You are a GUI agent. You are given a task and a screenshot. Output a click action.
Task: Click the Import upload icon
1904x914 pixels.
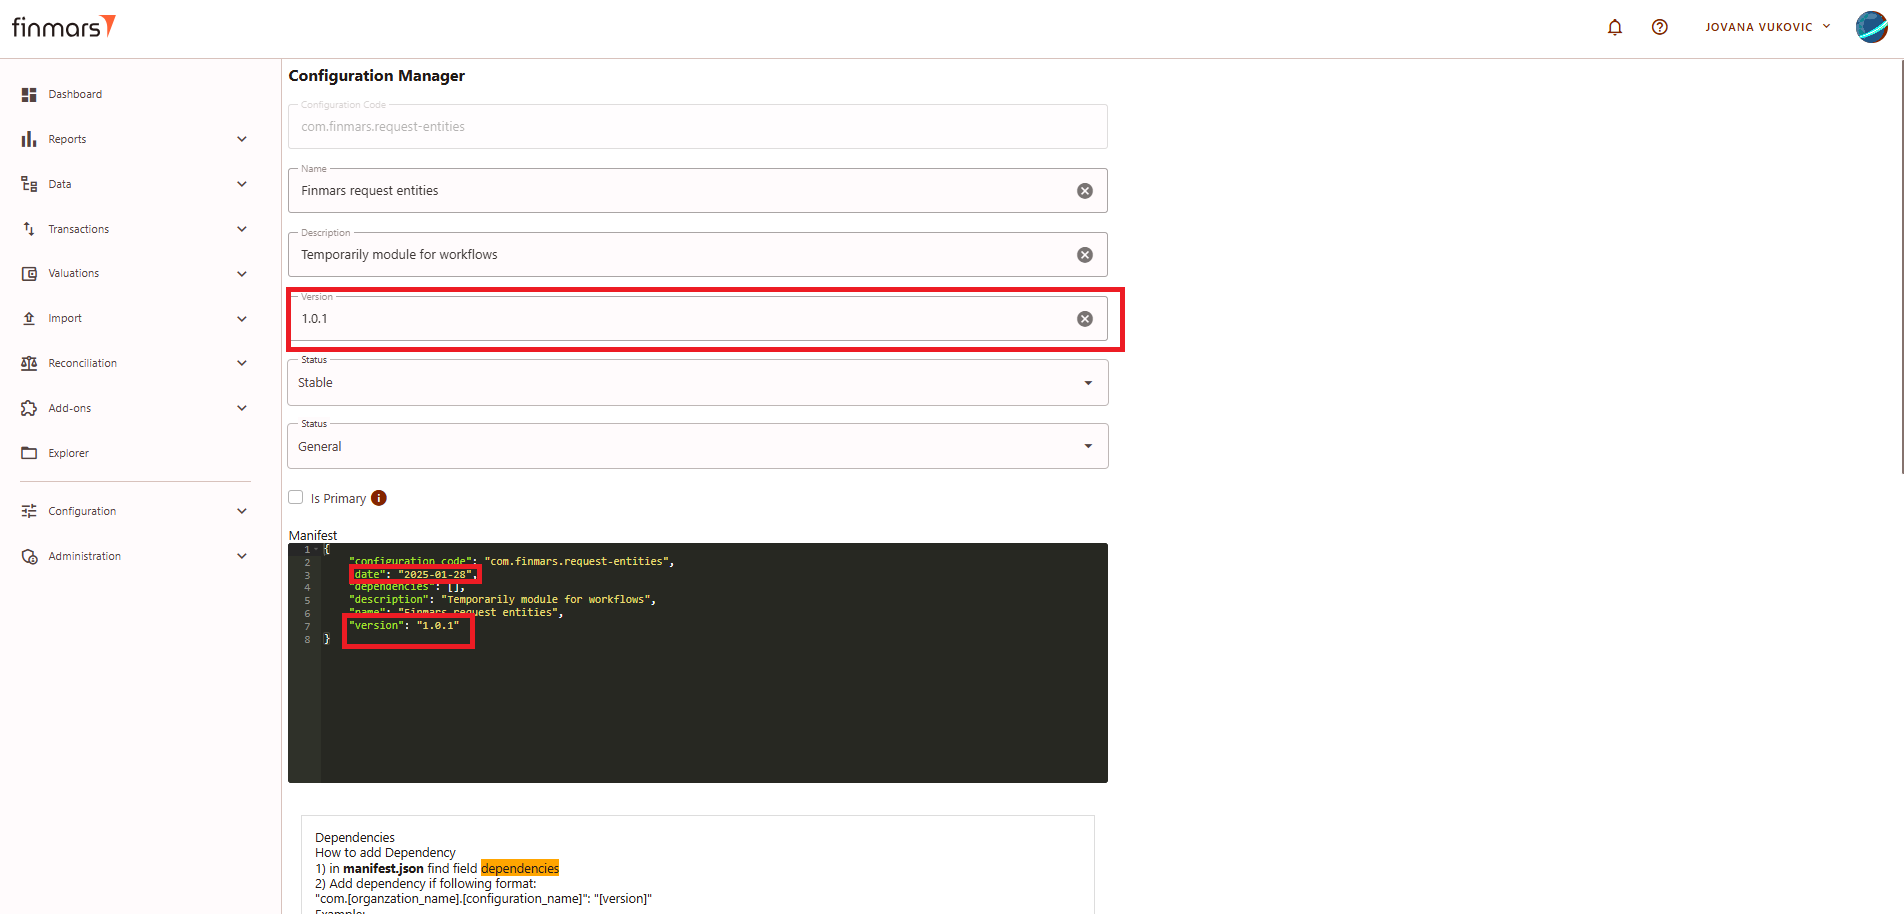(x=29, y=318)
